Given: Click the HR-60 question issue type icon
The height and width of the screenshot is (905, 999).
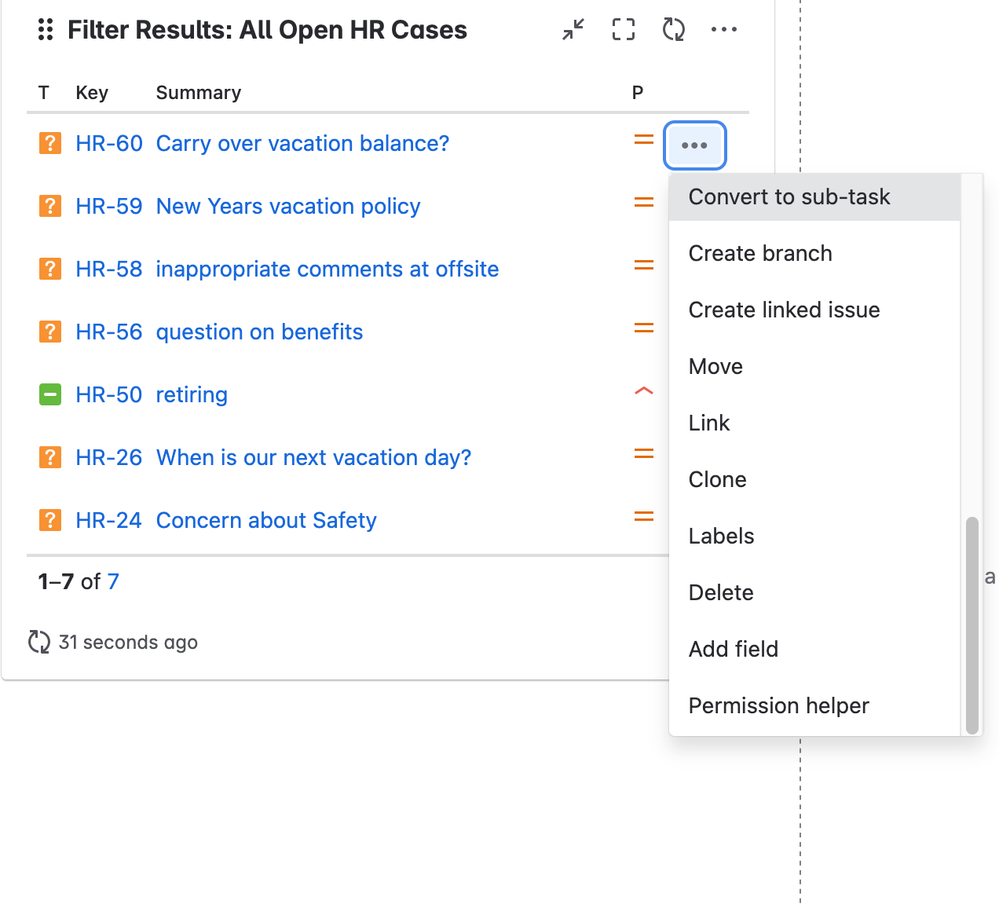Looking at the screenshot, I should [50, 143].
